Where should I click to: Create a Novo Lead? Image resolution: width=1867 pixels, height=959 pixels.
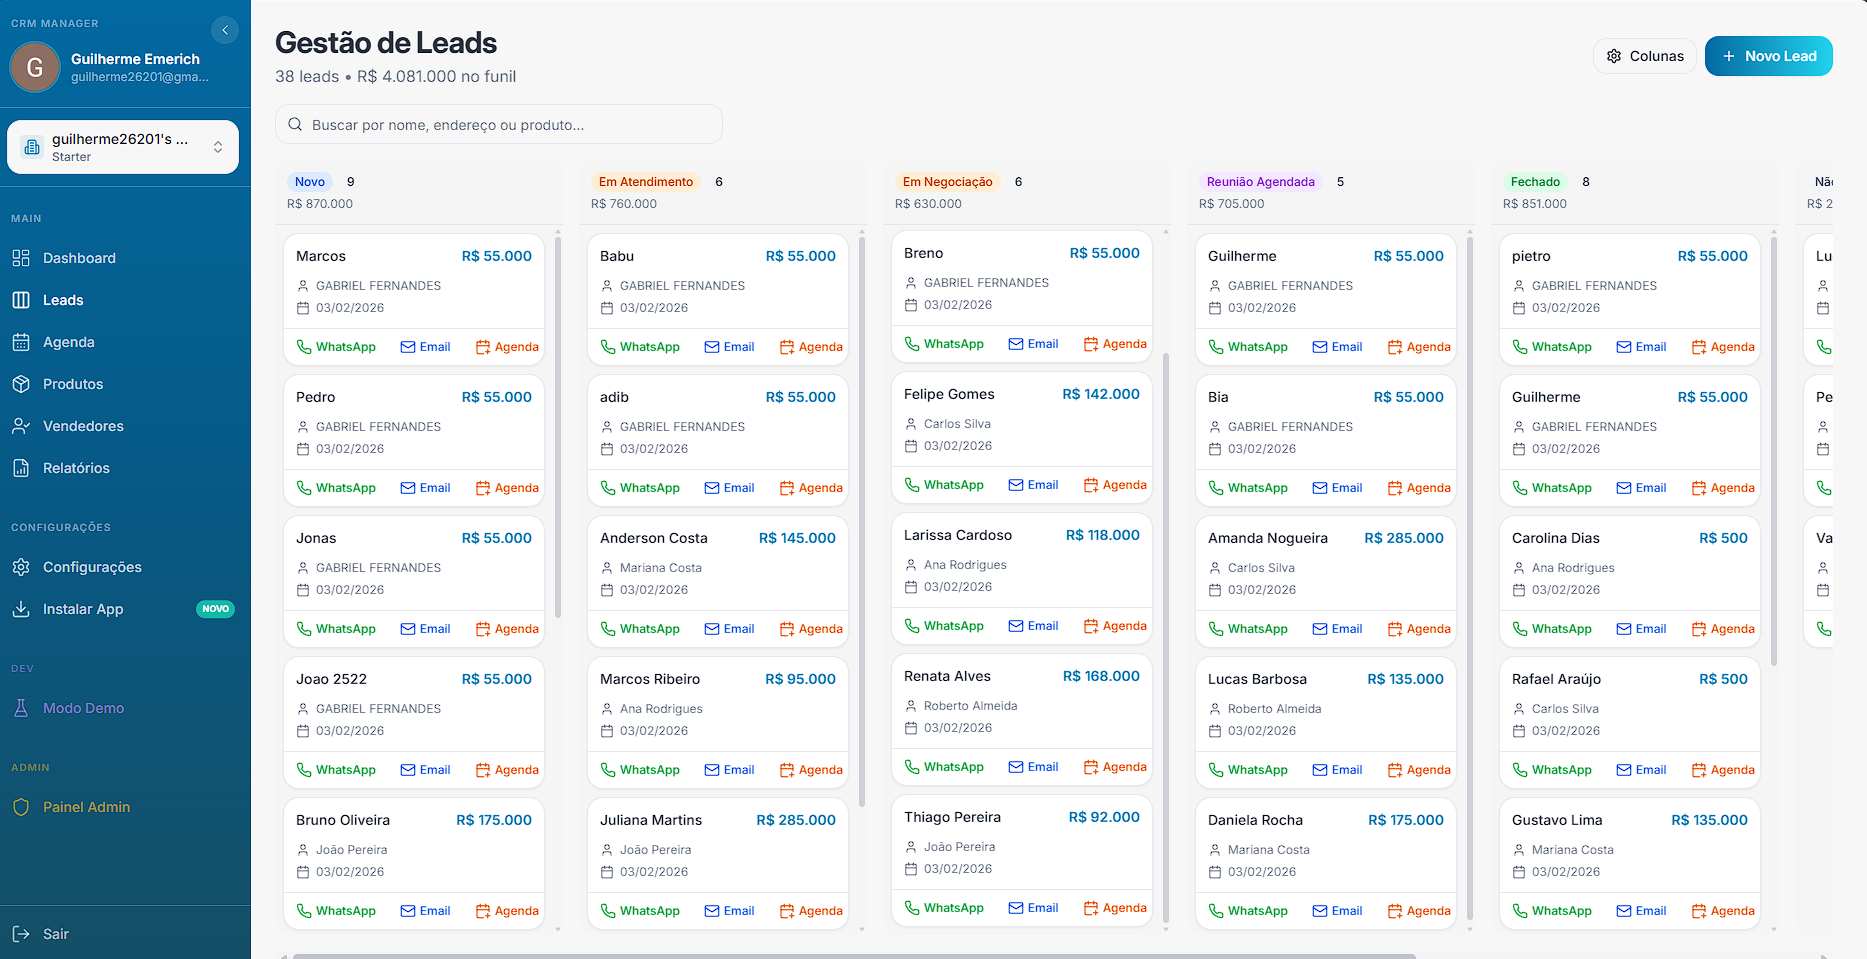1768,56
